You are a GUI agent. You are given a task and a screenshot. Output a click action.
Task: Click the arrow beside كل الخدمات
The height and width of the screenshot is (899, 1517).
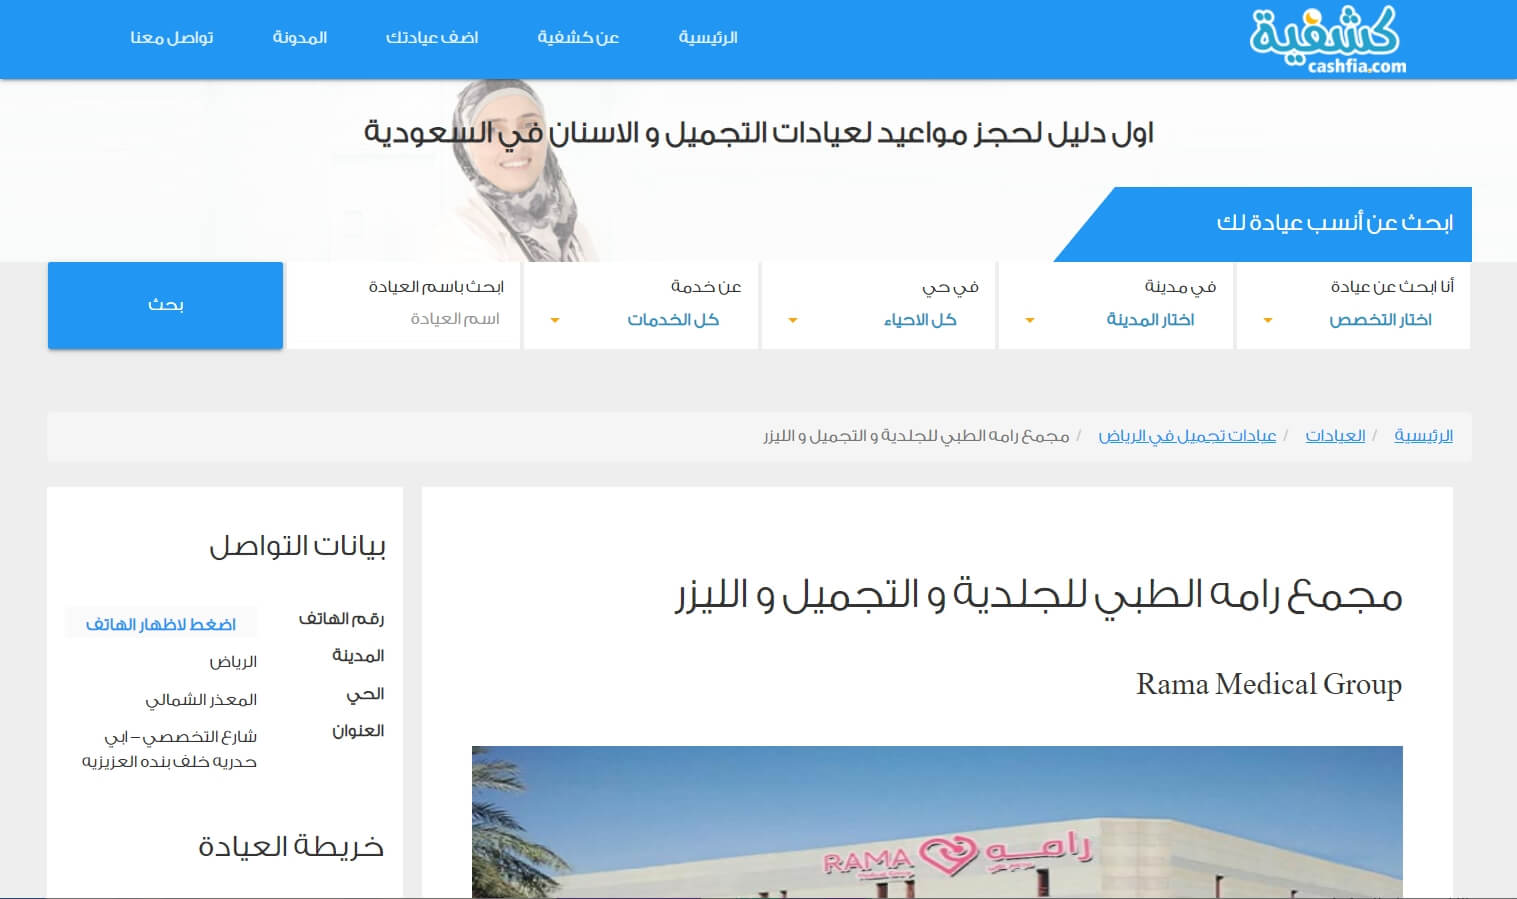[555, 321]
